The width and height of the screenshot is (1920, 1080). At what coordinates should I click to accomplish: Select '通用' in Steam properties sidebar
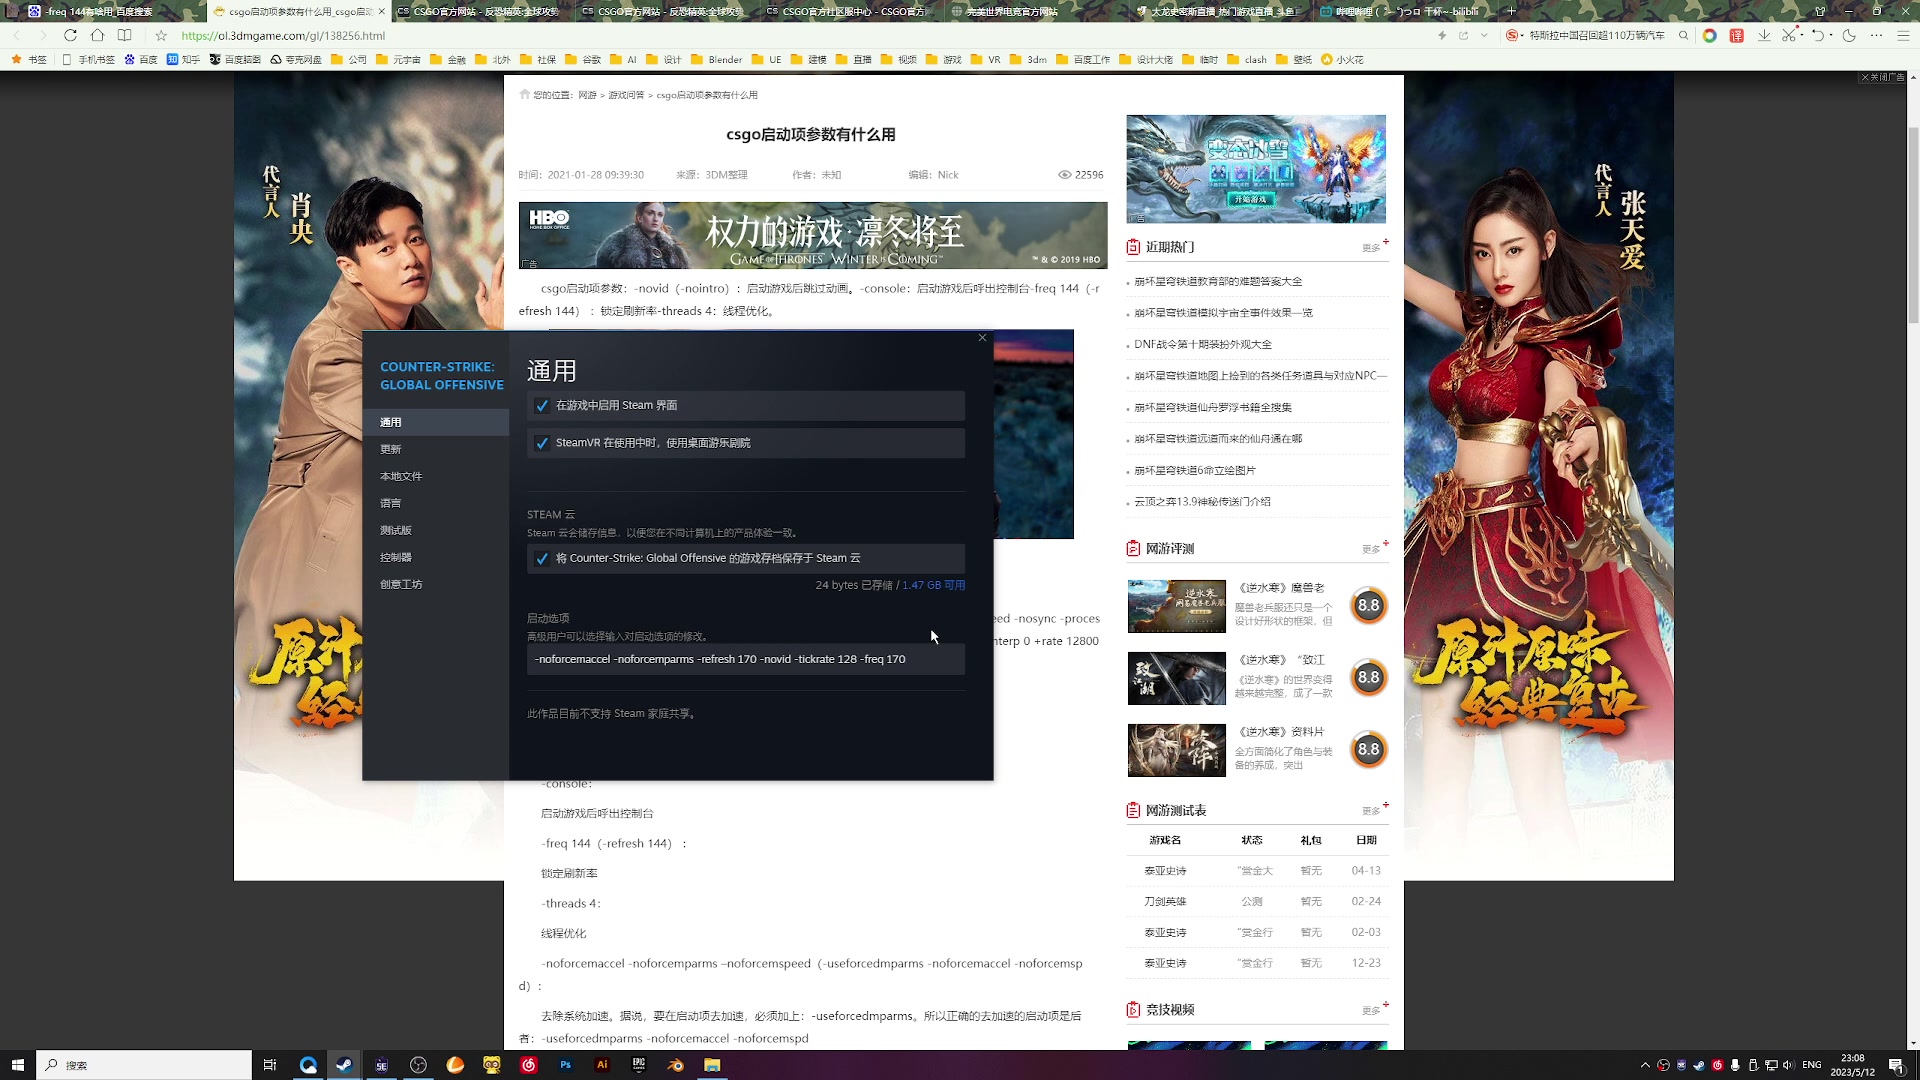pyautogui.click(x=435, y=422)
